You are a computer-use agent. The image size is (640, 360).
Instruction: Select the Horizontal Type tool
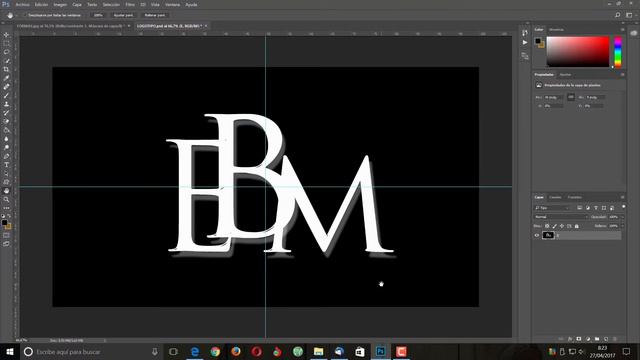(6, 165)
